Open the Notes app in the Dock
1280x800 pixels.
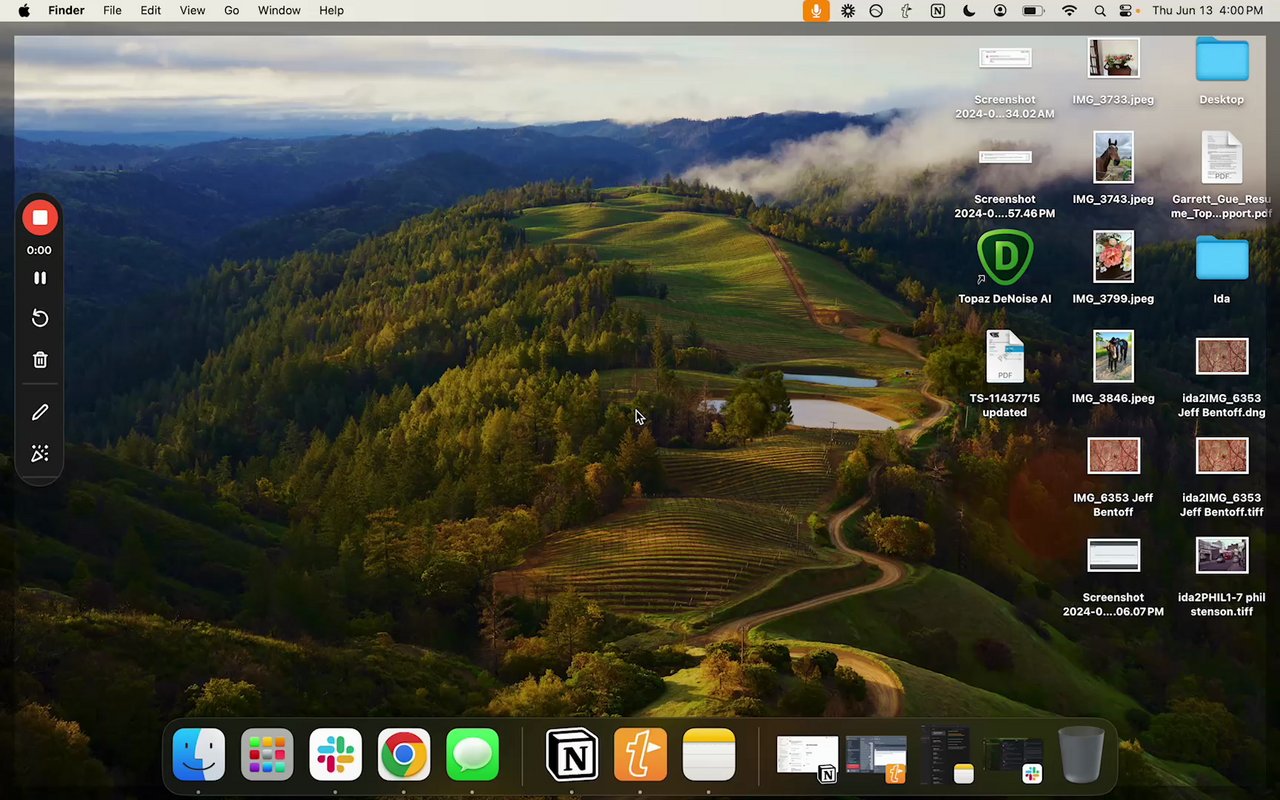coord(709,754)
